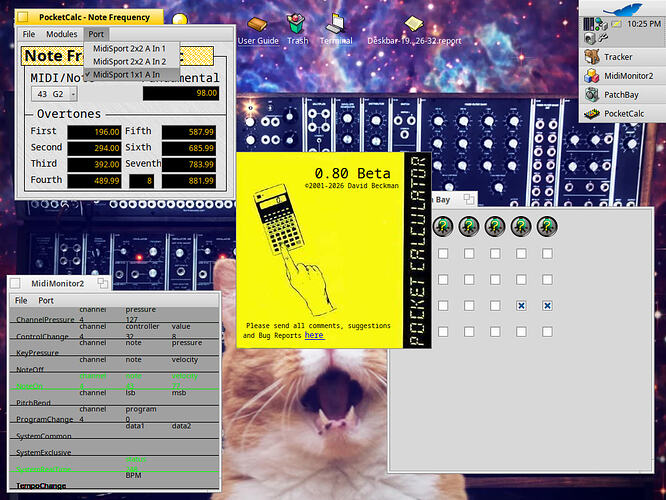Open the 43 G2 MIDI note dropdown
Screen dimensions: 666x500
point(54,94)
